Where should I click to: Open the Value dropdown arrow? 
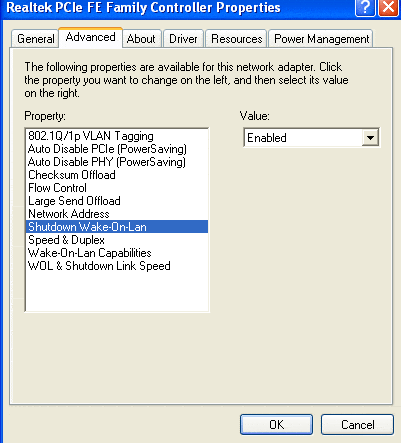tap(370, 138)
